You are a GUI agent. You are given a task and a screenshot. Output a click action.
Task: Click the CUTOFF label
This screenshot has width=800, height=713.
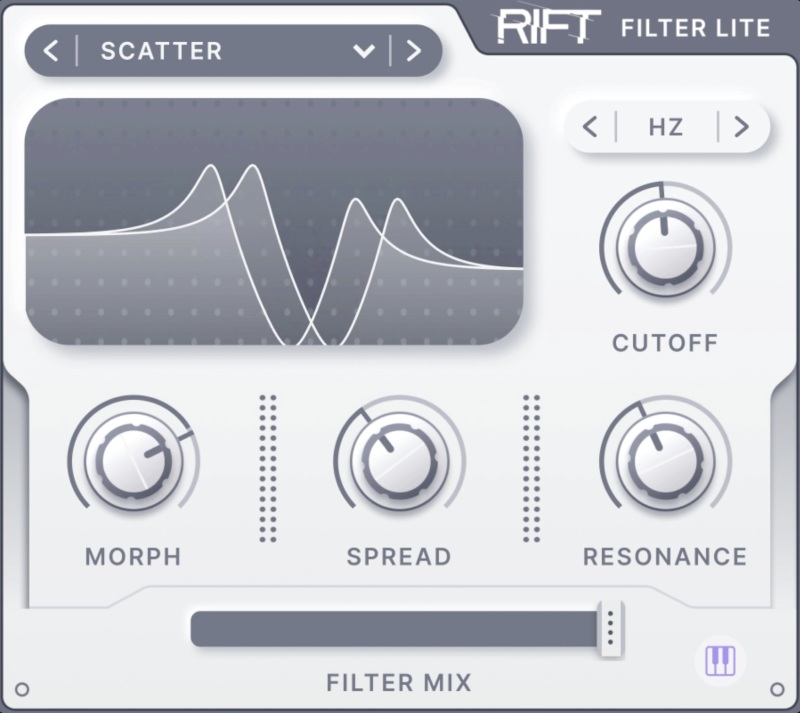(664, 343)
